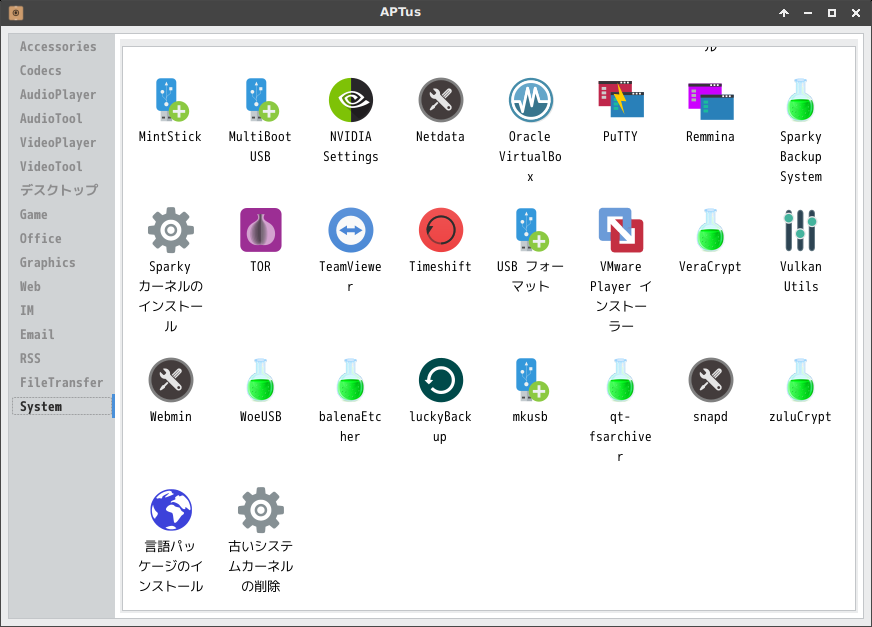
Task: Click the zuluCrypt flask icon
Action: pyautogui.click(x=800, y=380)
